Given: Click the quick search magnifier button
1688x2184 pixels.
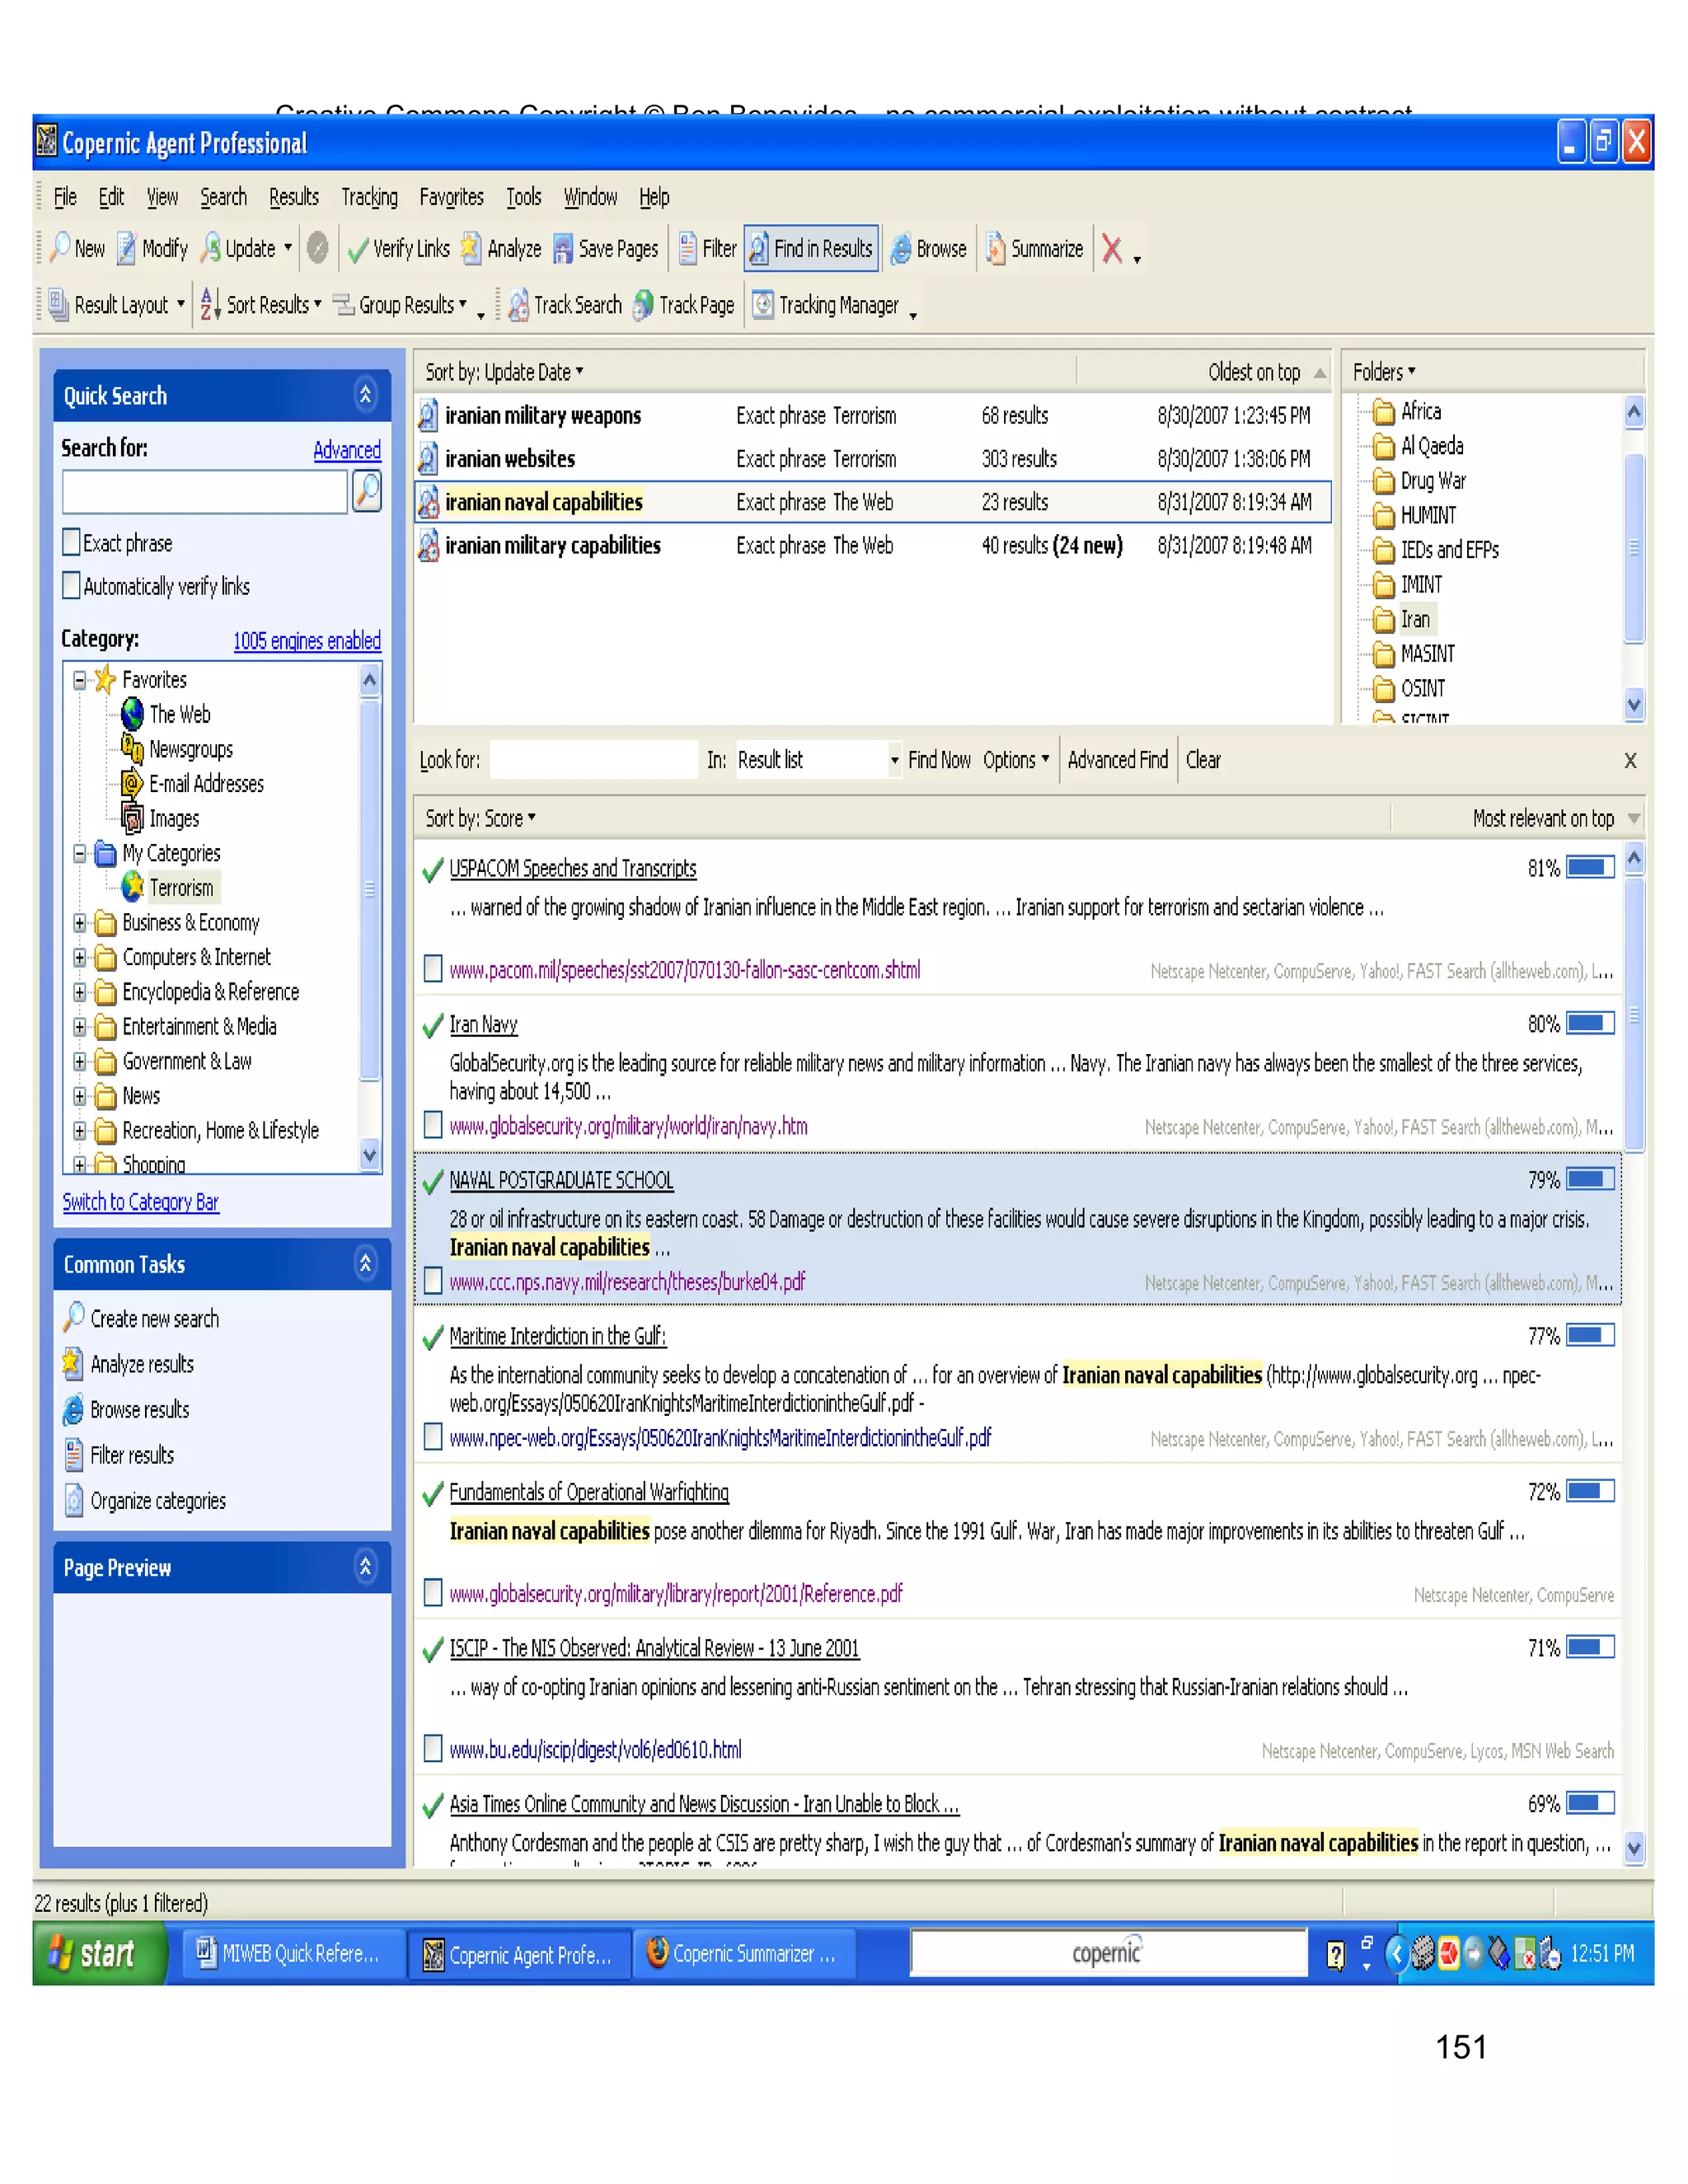Looking at the screenshot, I should 367,492.
